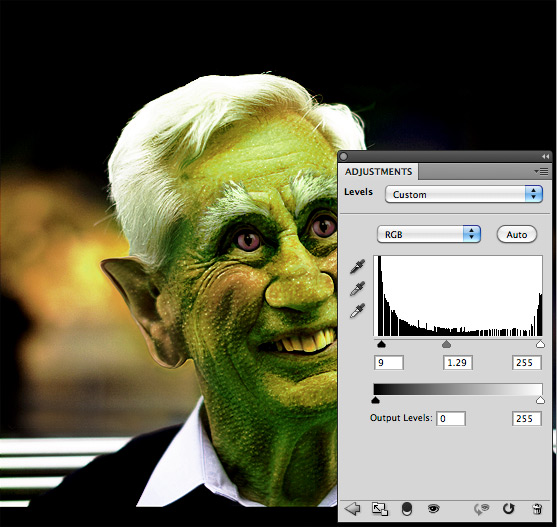Open the Levels preset Custom dropdown
The height and width of the screenshot is (527, 557).
pyautogui.click(x=464, y=194)
